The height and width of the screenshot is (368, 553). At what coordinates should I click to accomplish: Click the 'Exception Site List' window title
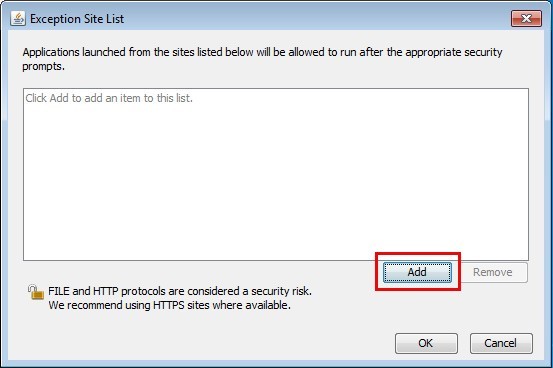(77, 19)
